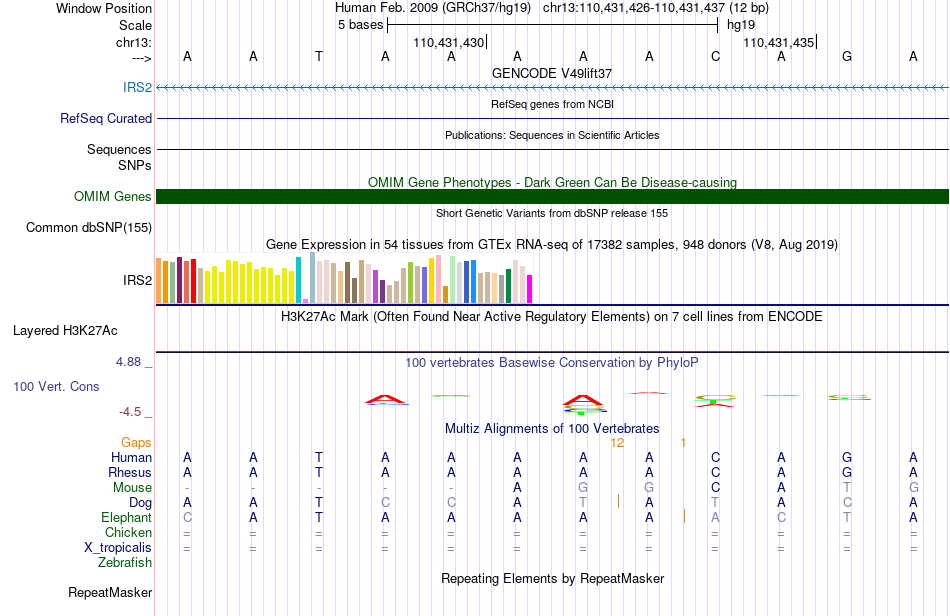Click the Zebrafish species label
Screen dimensions: 950x616
pyautogui.click(x=125, y=563)
